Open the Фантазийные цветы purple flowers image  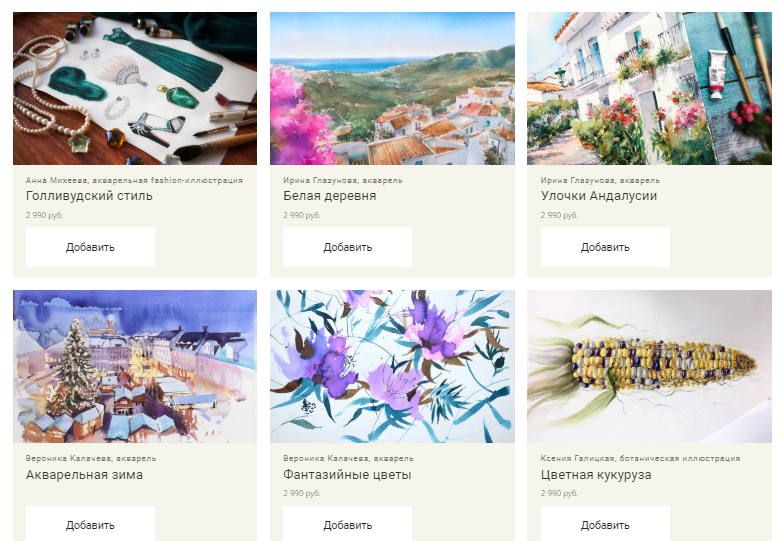pyautogui.click(x=392, y=366)
